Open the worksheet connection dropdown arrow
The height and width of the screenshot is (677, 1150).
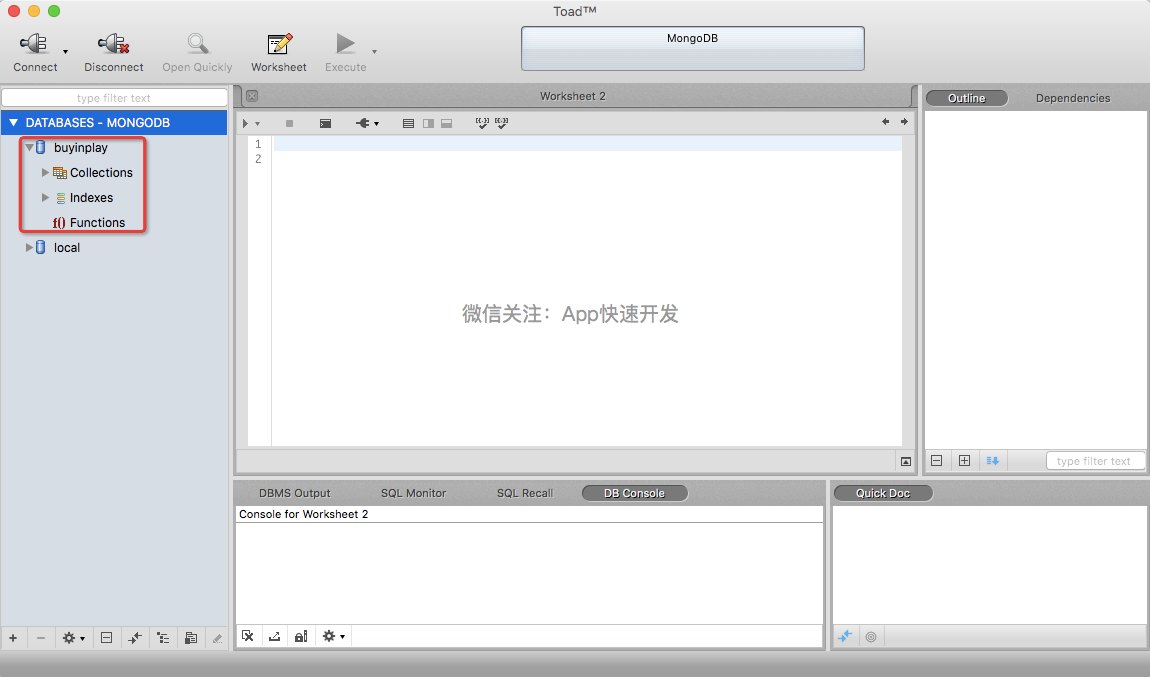[x=377, y=124]
